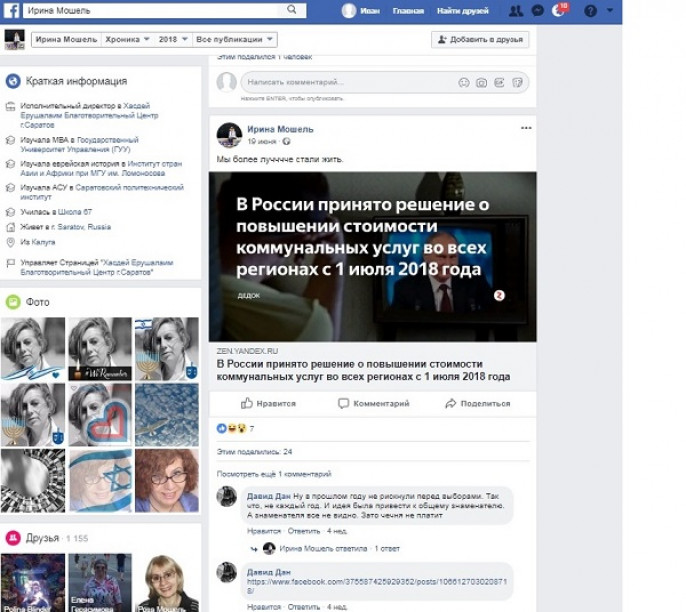Click Посмотреть ещё 1 комментарий link
Viewport: 686px width, 612px height.
pos(266,474)
